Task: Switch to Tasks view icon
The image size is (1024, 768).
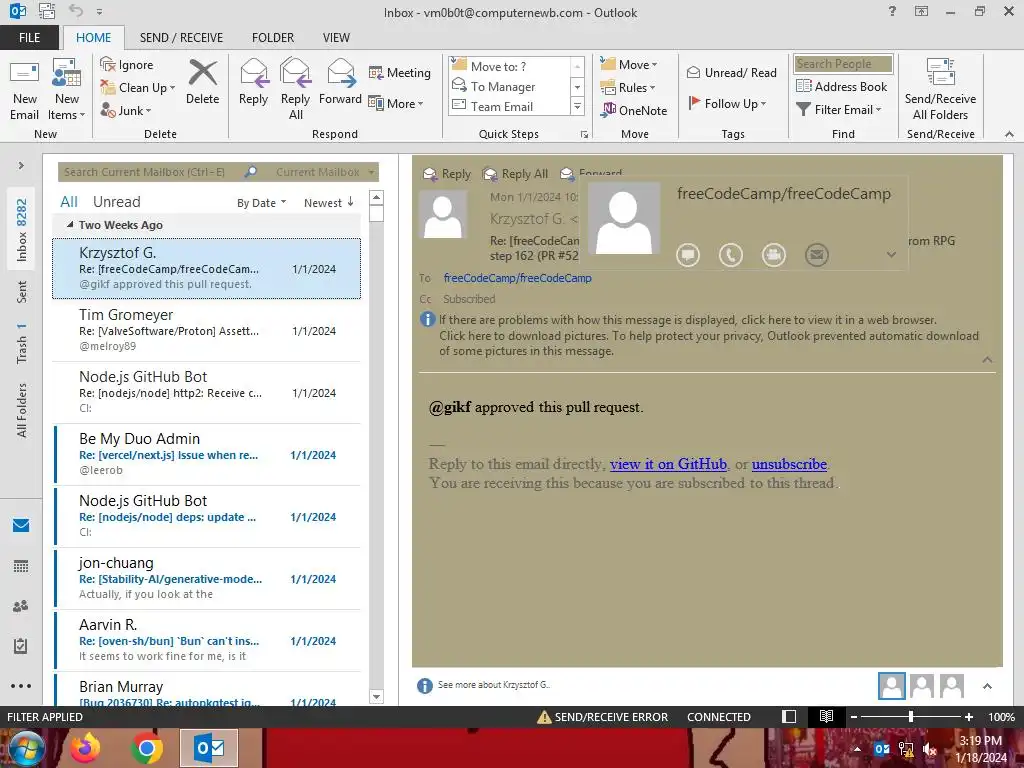Action: 21,646
